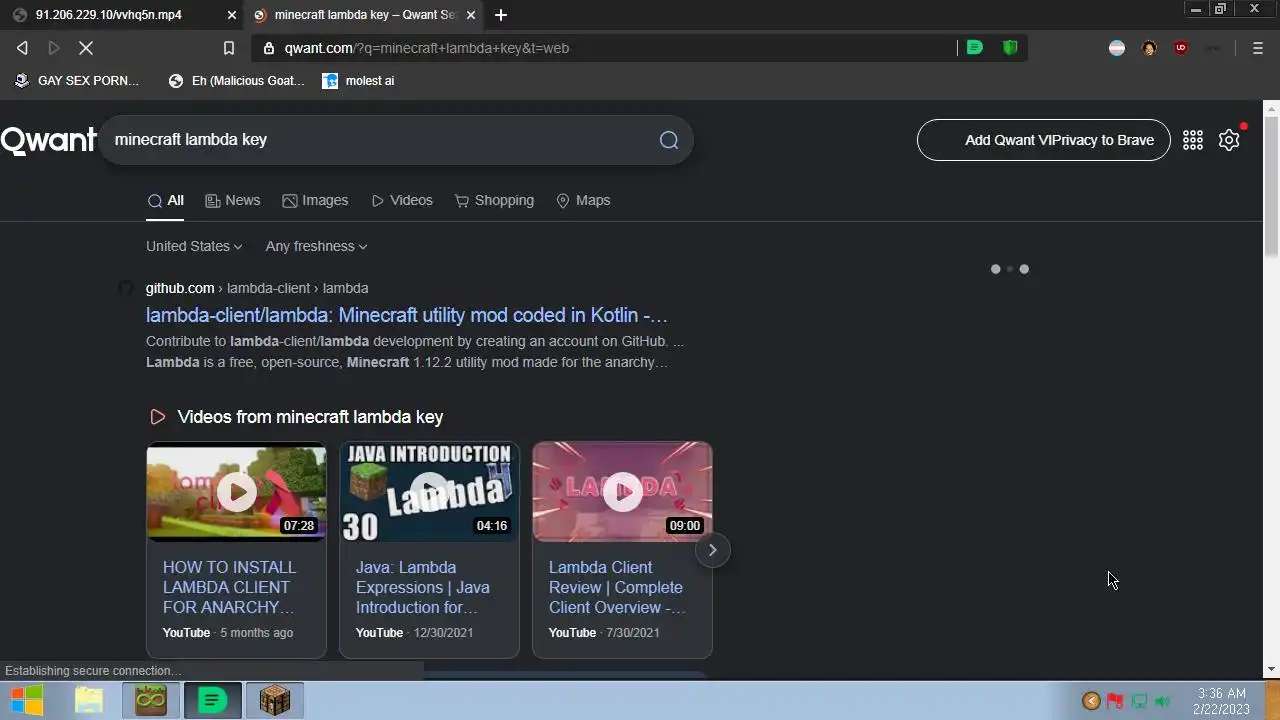This screenshot has height=720, width=1280.
Task: Expand the Any freshness dropdown
Action: (316, 246)
